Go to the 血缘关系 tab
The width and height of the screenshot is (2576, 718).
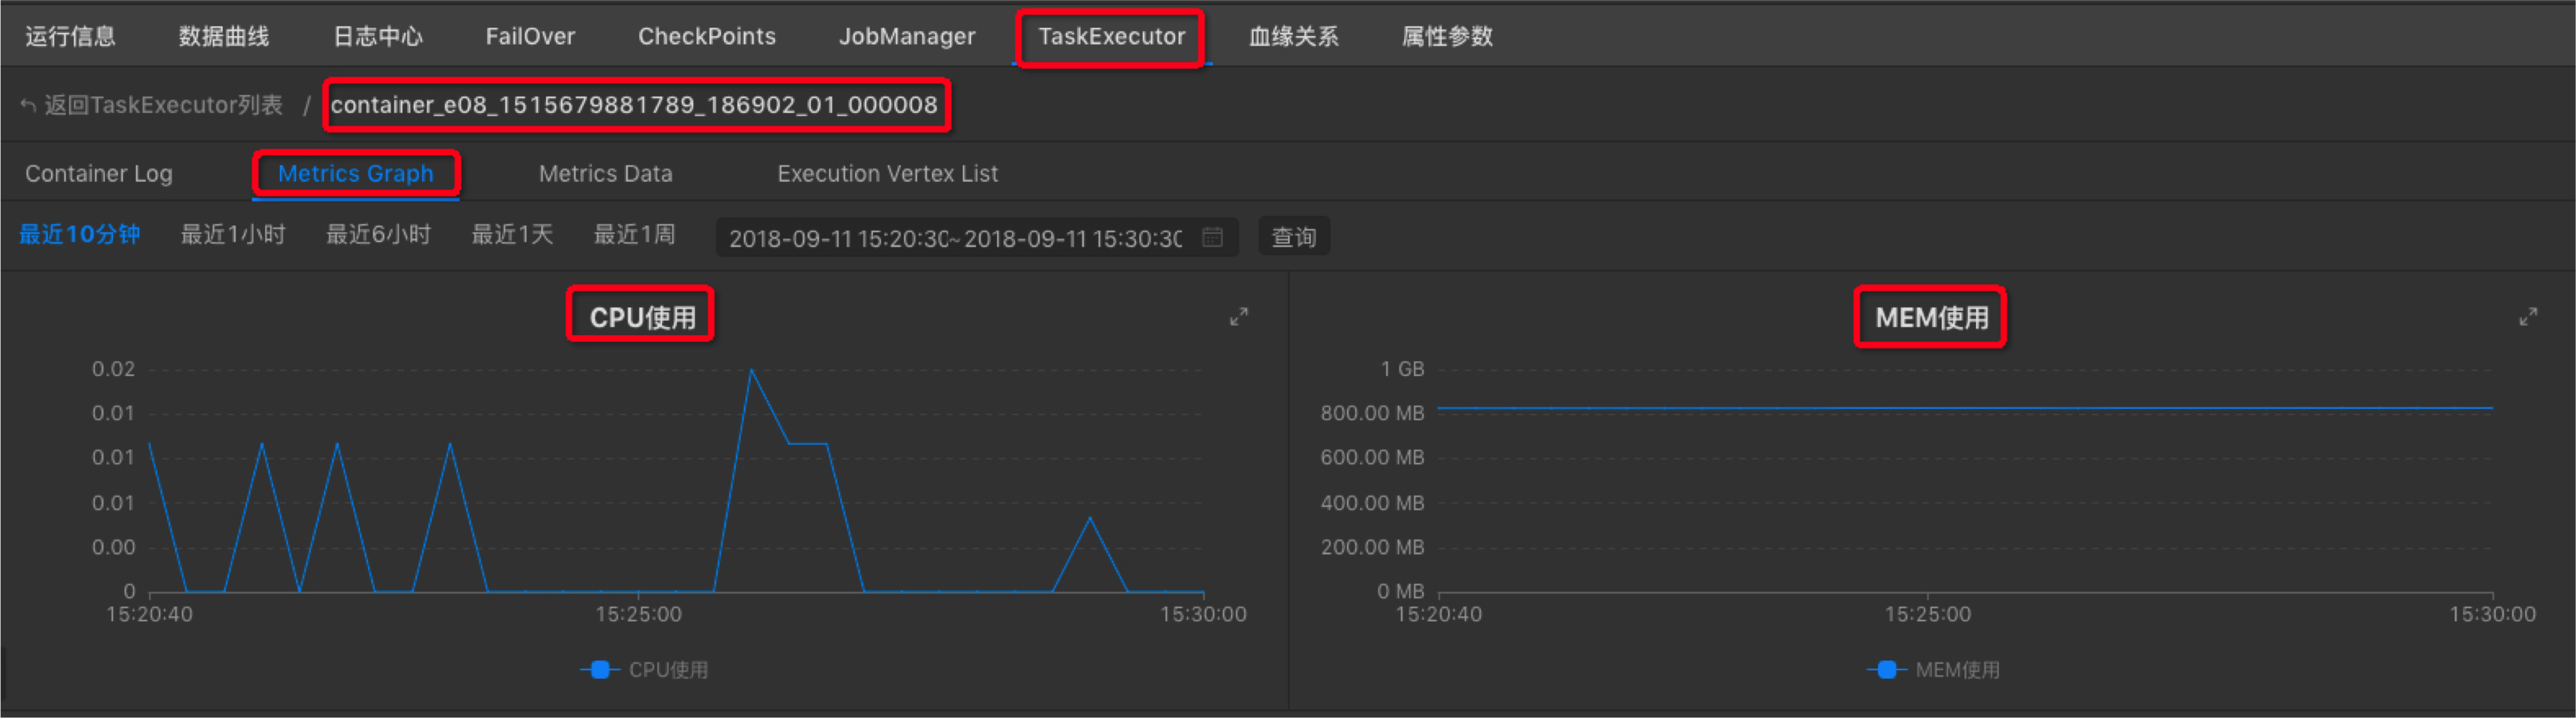pos(1295,36)
